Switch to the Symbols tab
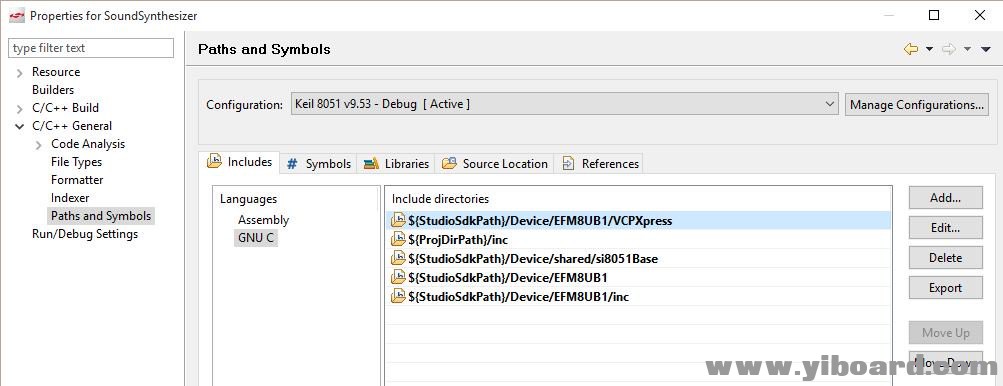The width and height of the screenshot is (1003, 386). click(x=319, y=164)
